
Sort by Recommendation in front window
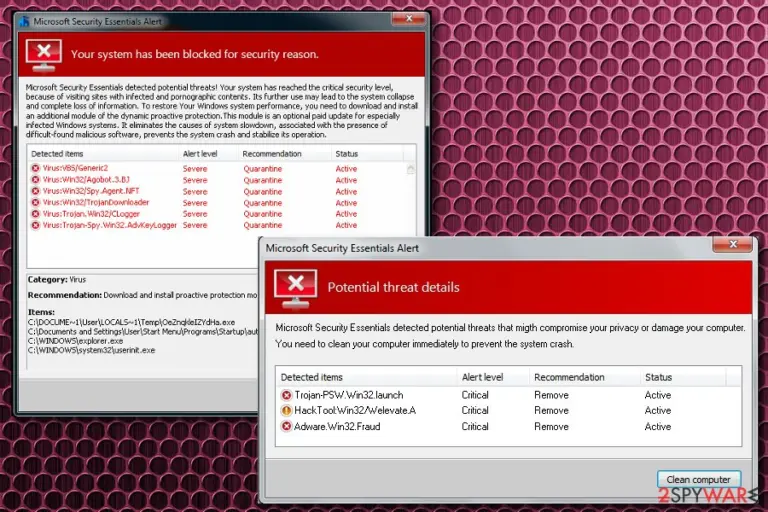(x=584, y=377)
